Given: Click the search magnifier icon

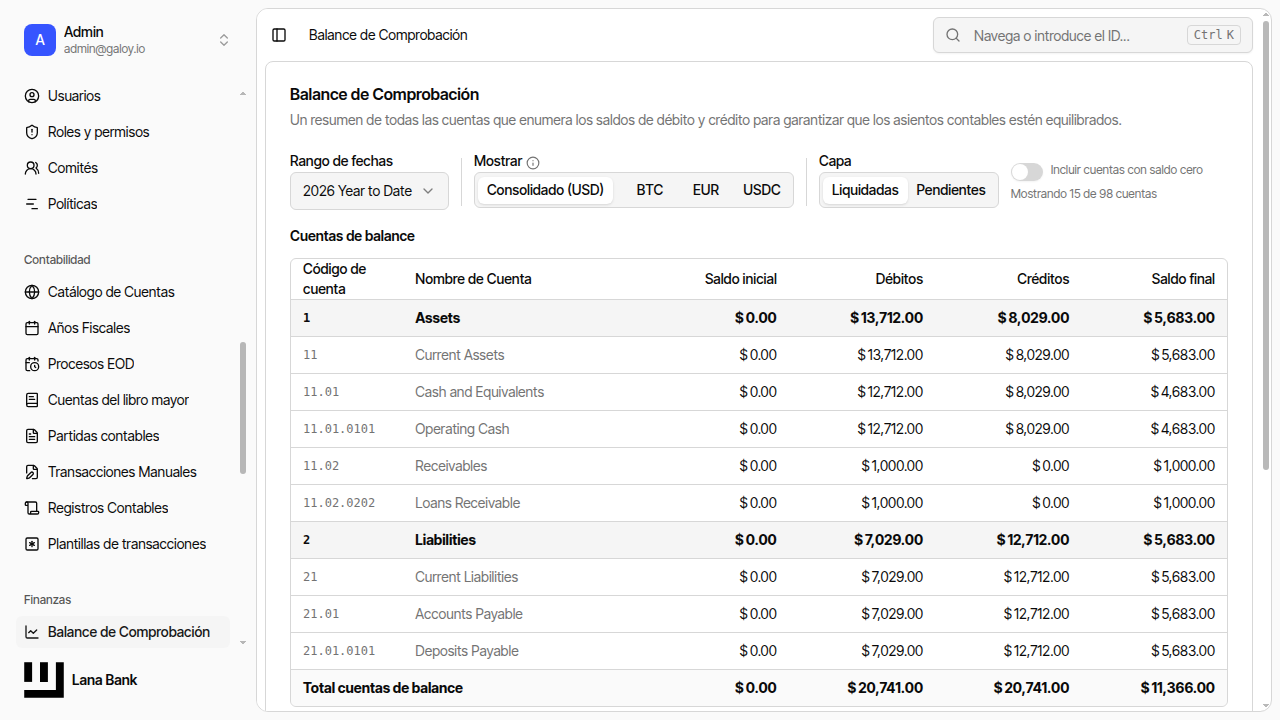Looking at the screenshot, I should [x=954, y=35].
